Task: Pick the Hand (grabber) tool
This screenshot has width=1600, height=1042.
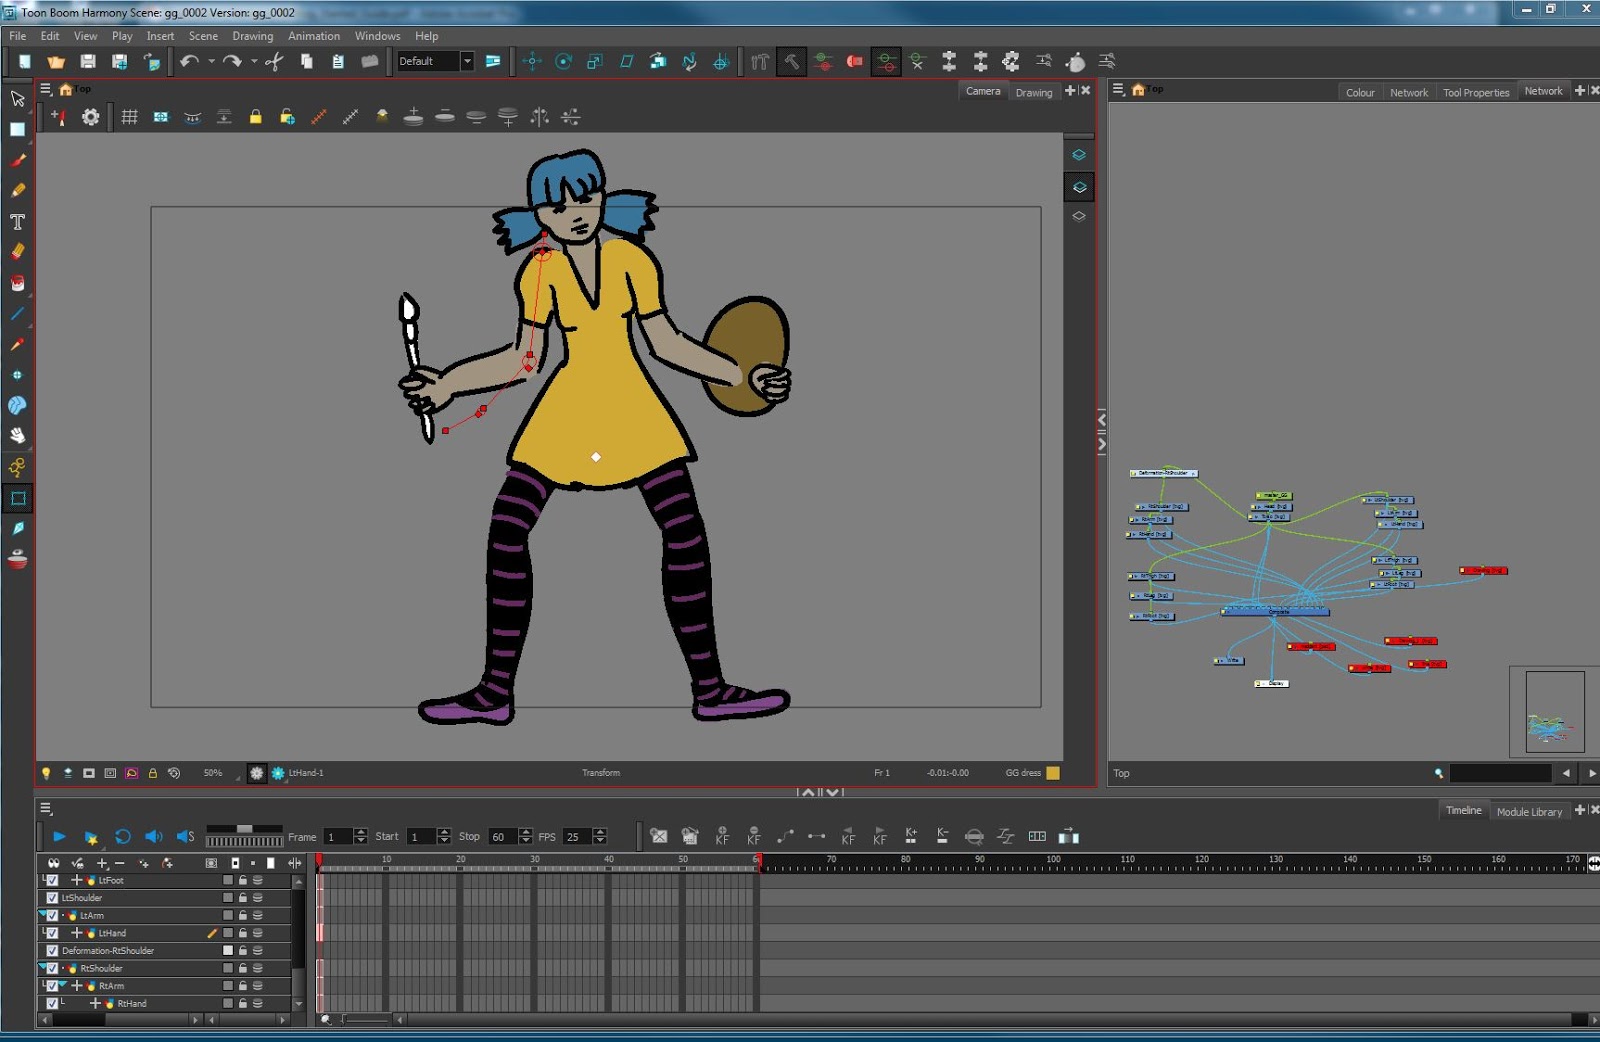Action: click(17, 436)
